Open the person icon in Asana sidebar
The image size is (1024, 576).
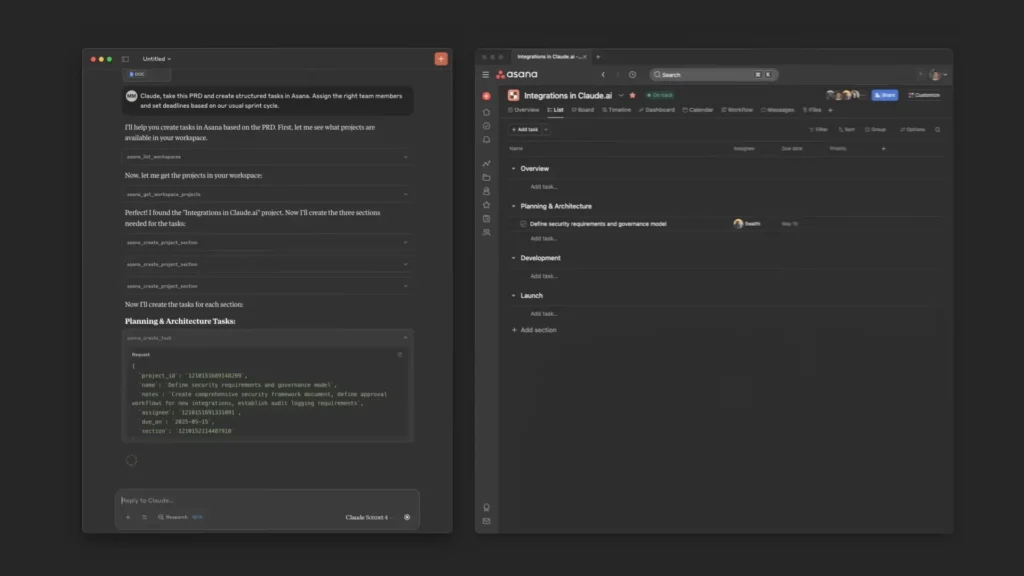pos(487,191)
